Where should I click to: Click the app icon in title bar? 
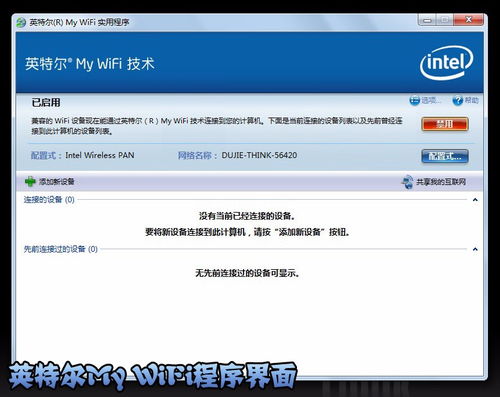[21, 23]
